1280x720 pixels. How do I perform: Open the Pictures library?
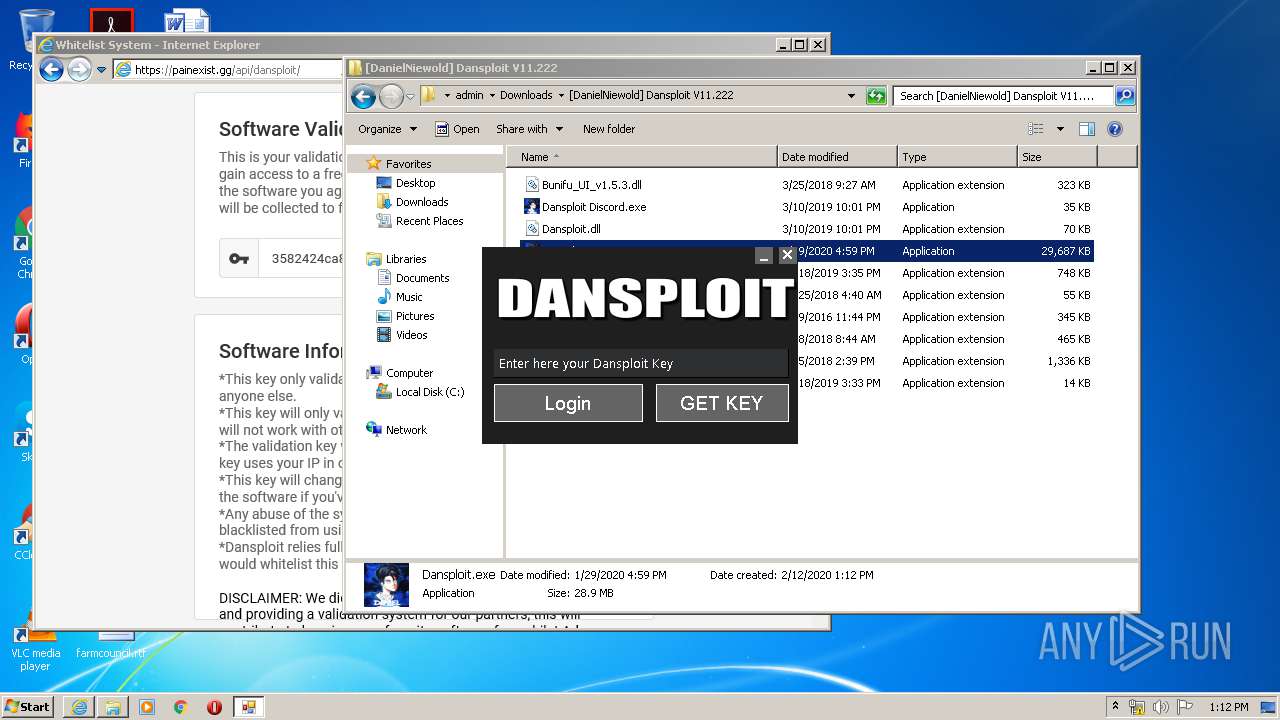414,316
